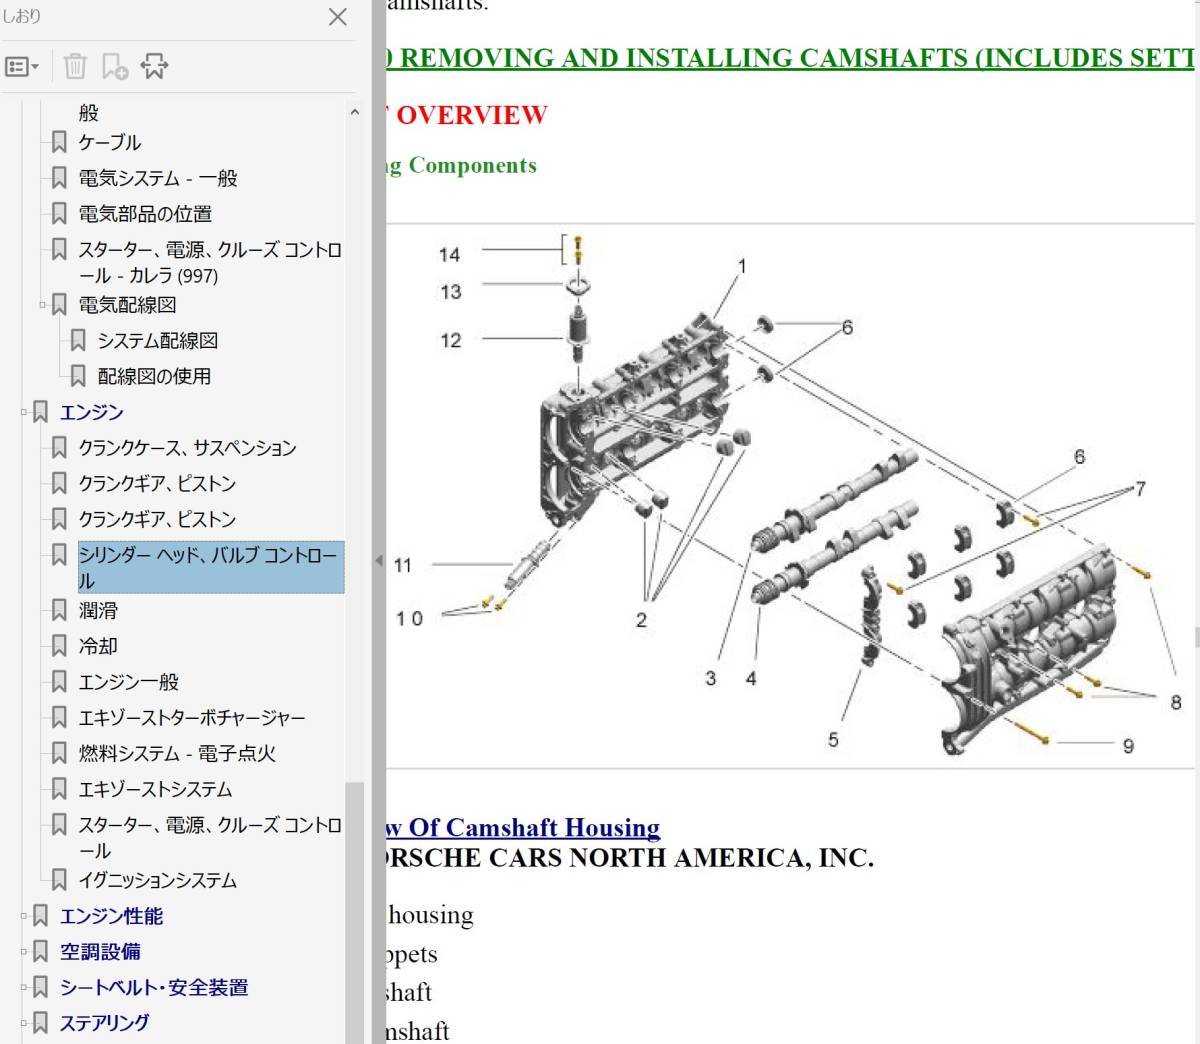This screenshot has width=1200, height=1044.
Task: Open the bookmark options dropdown menu
Action: pyautogui.click(x=21, y=67)
